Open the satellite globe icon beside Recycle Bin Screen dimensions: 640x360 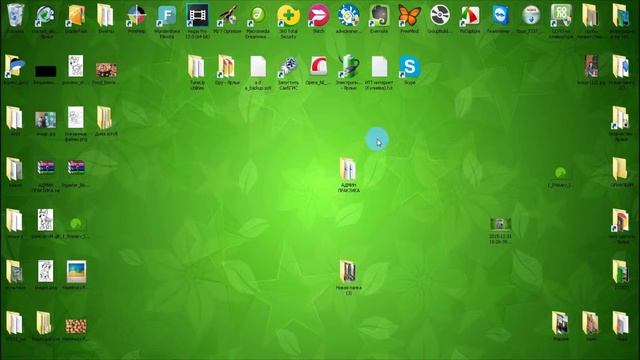[x=45, y=16]
